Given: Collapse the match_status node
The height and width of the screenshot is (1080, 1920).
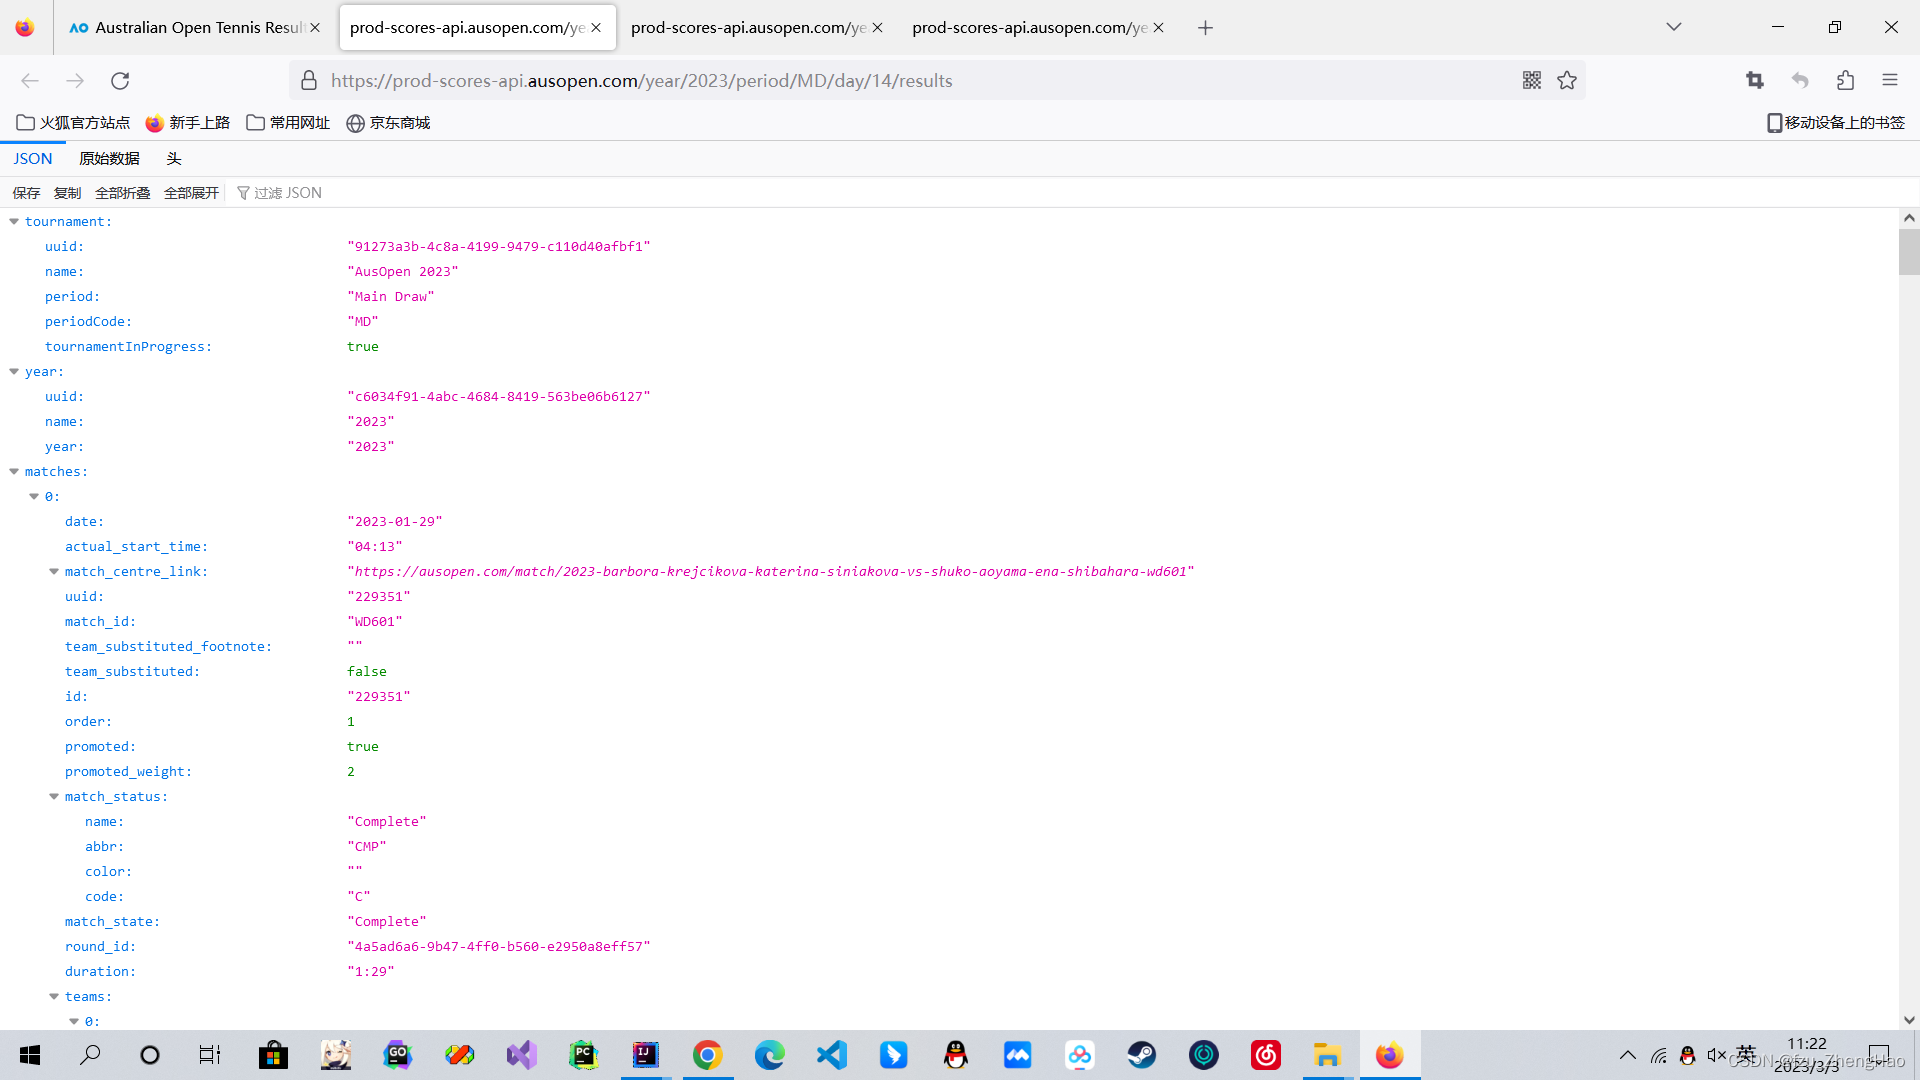Looking at the screenshot, I should click(54, 797).
